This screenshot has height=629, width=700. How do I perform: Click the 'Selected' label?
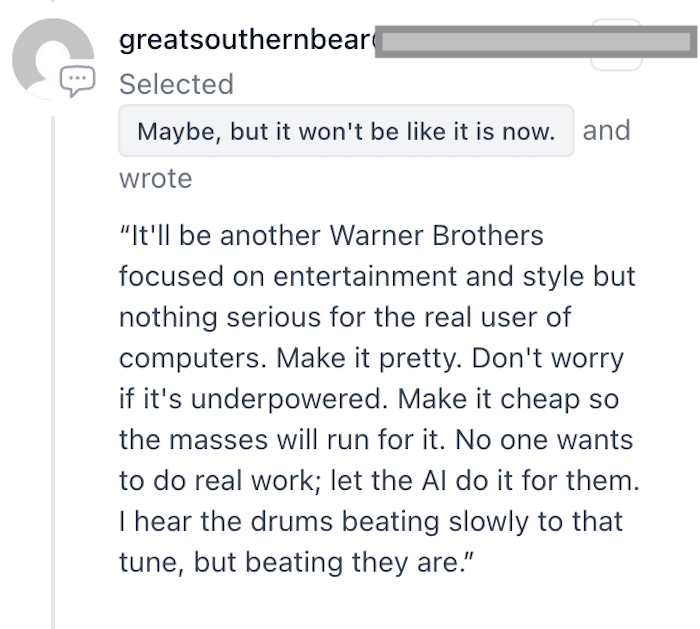pyautogui.click(x=176, y=84)
